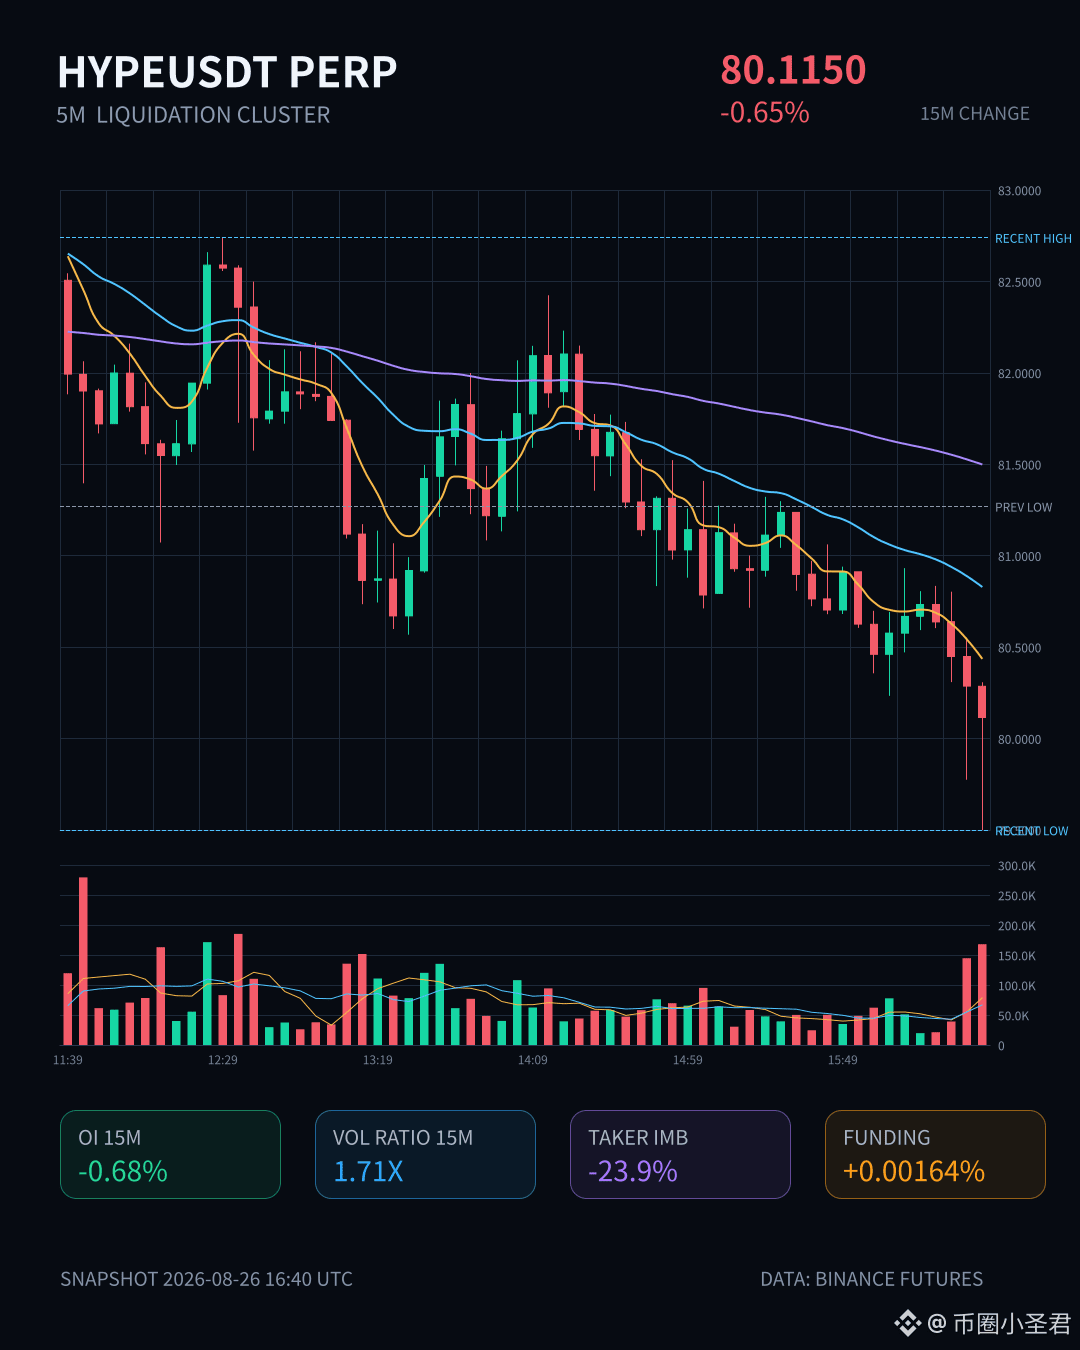Select the 81.5000 price axis label
This screenshot has height=1350, width=1080.
pos(1019,465)
